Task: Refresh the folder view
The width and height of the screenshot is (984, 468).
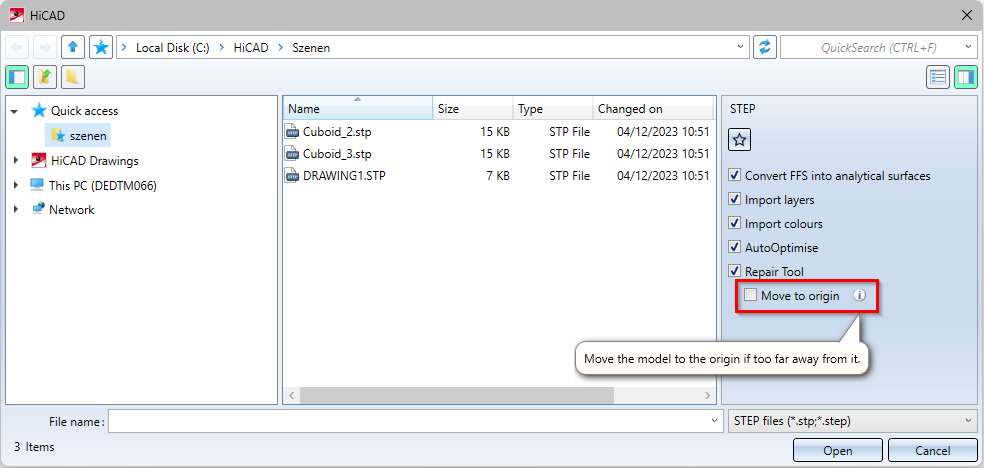Action: coord(765,47)
